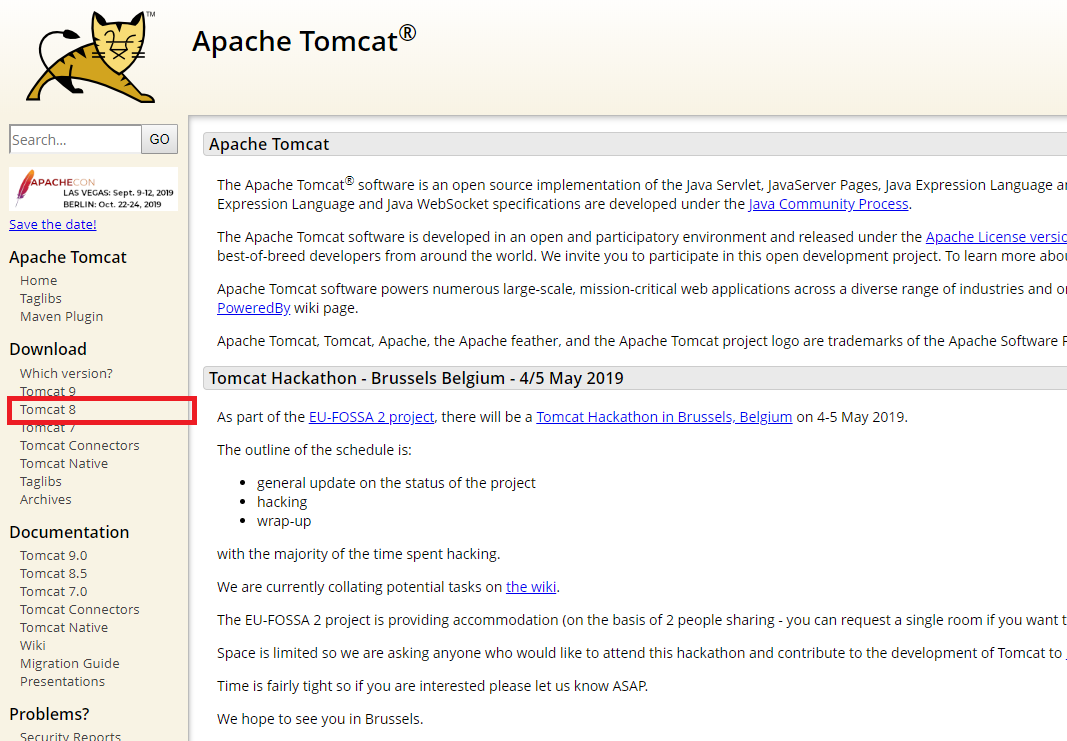This screenshot has width=1067, height=741.
Task: Open Taglibs under Download section
Action: [41, 482]
